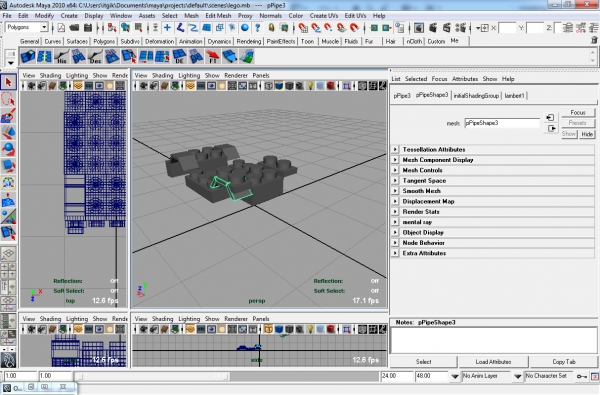This screenshot has width=600, height=395.
Task: Click the mesh name field pPipeShape3
Action: coord(502,123)
